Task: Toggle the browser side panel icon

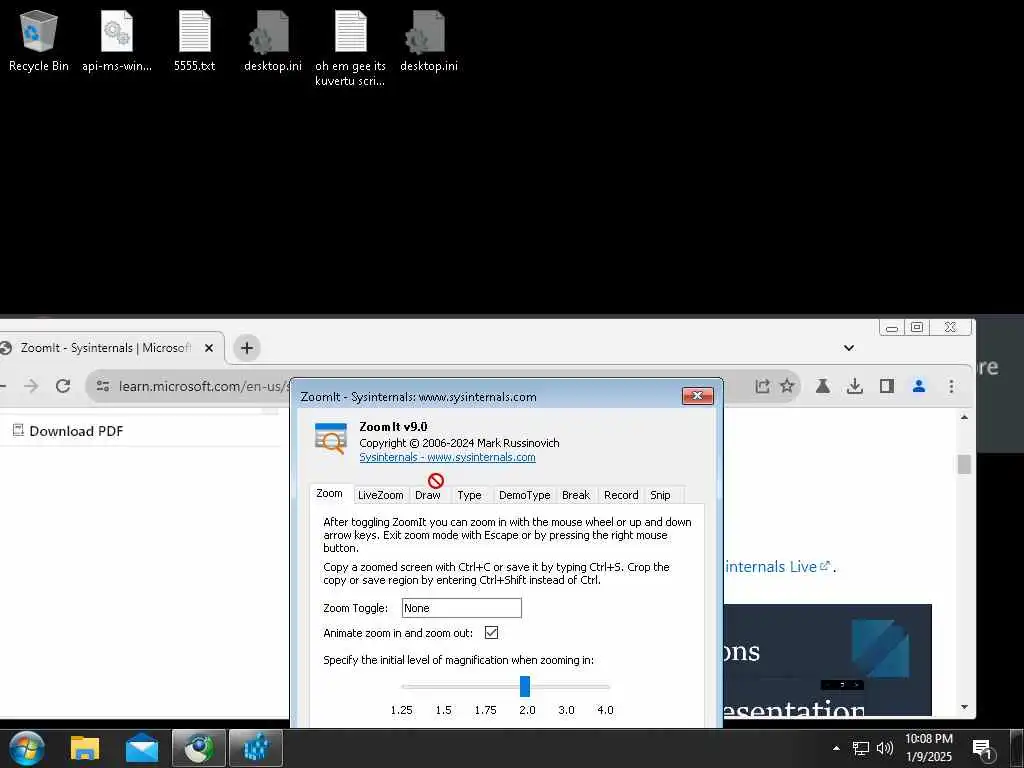Action: (x=886, y=386)
